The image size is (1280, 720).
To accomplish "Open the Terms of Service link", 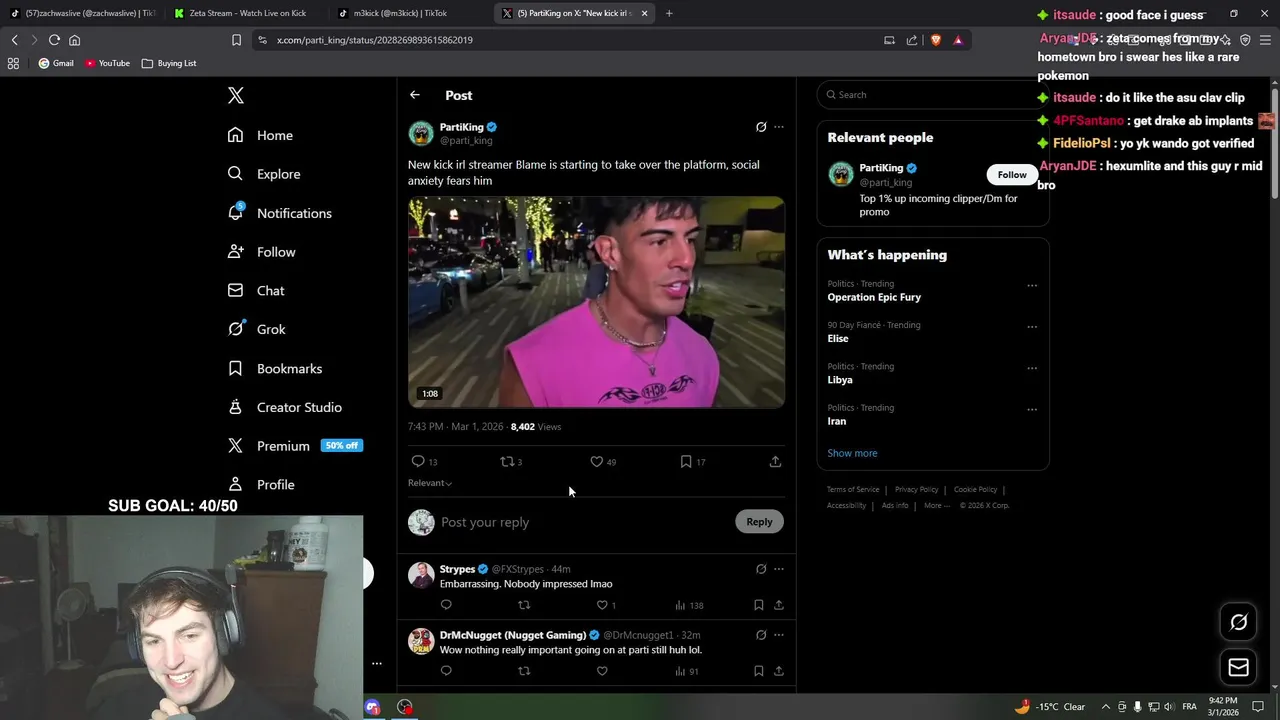I will (x=853, y=490).
